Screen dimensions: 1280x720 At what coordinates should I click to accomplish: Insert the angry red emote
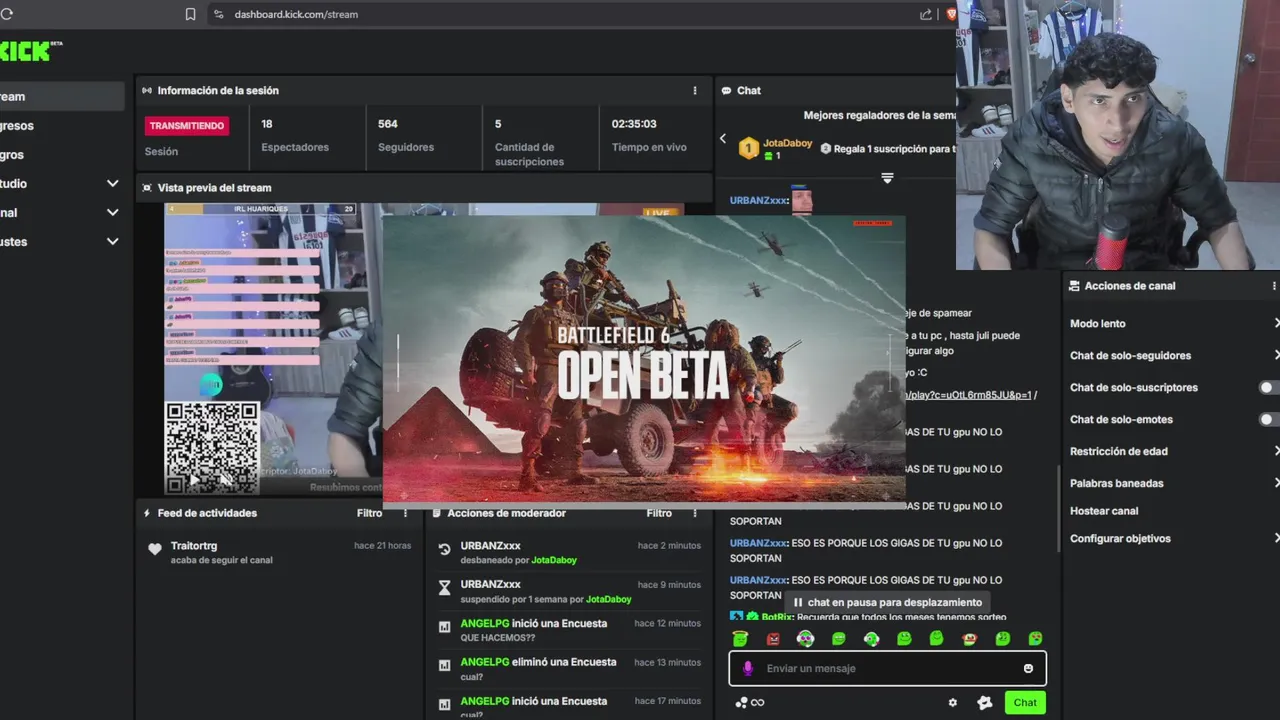[772, 638]
